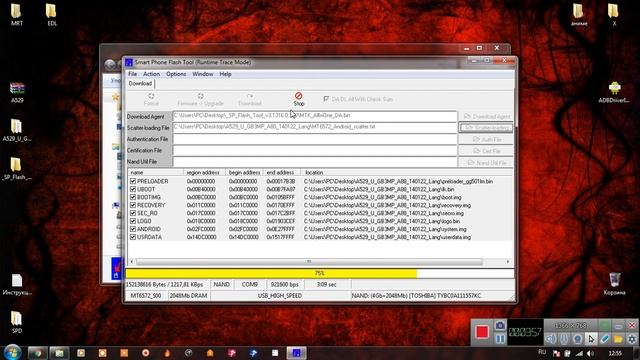This screenshot has width=640, height=360.
Task: Pause the screen recorder
Action: pyautogui.click(x=500, y=339)
